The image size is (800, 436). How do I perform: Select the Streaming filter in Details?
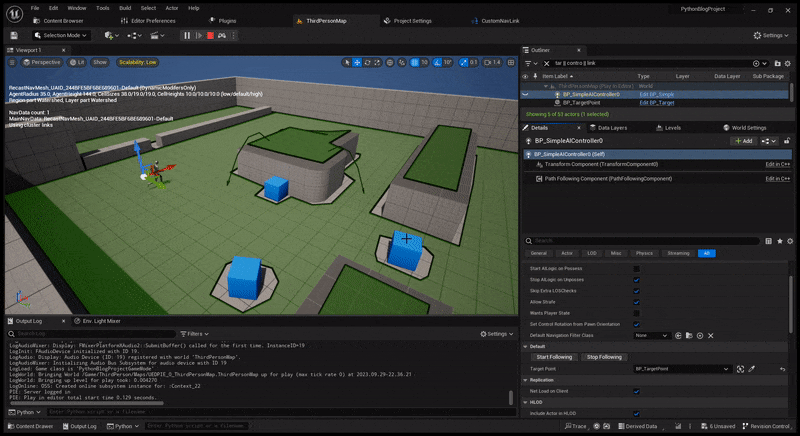(x=678, y=253)
